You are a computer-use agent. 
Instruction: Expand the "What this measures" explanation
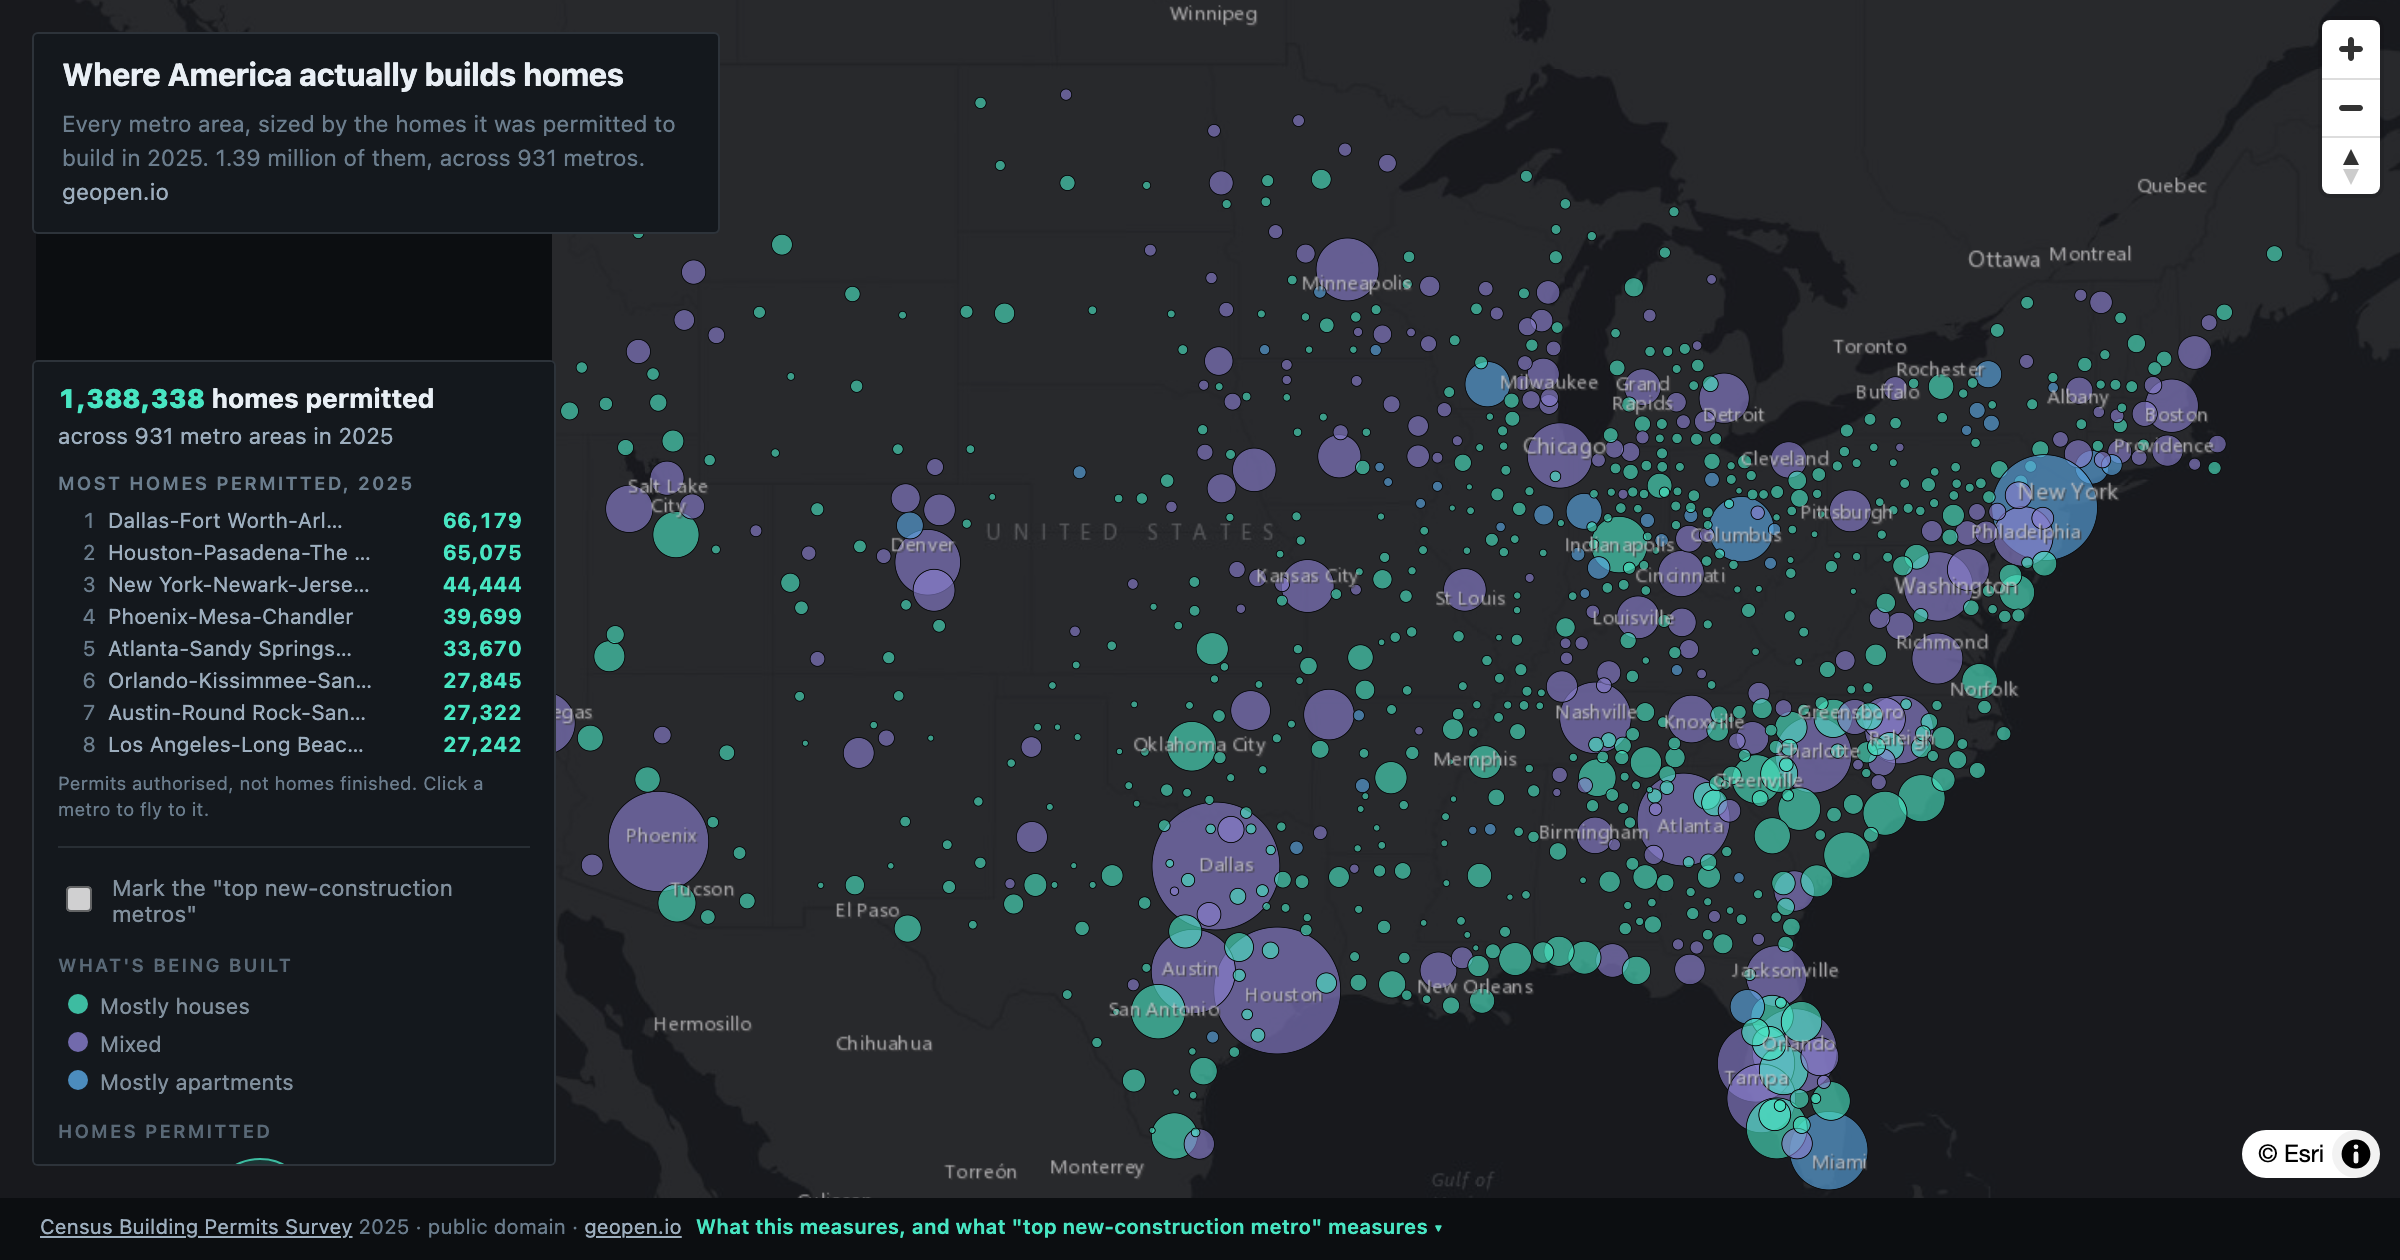[x=1069, y=1227]
